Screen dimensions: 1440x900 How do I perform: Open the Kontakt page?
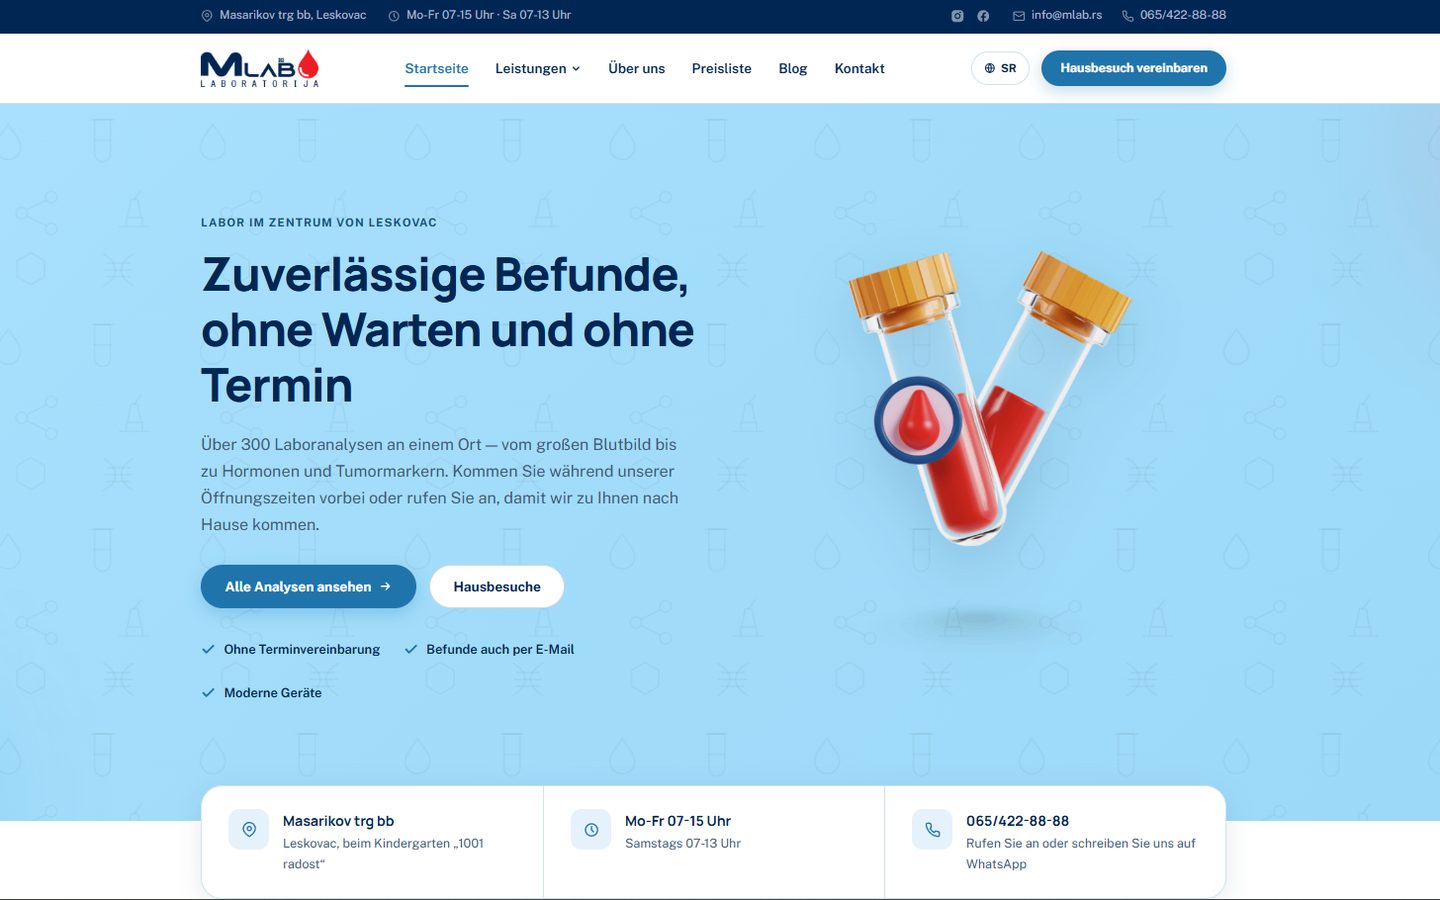[860, 68]
